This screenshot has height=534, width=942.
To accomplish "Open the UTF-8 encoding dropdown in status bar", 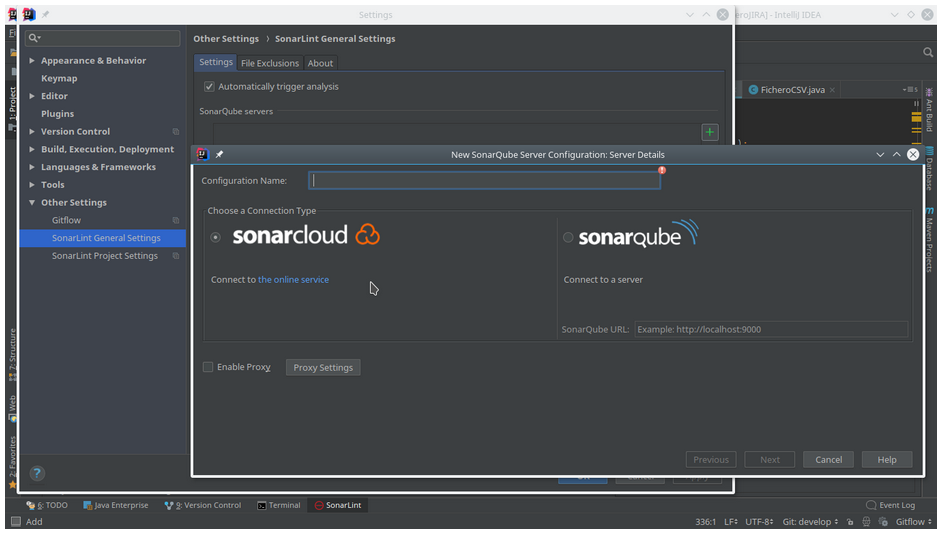I will click(759, 522).
